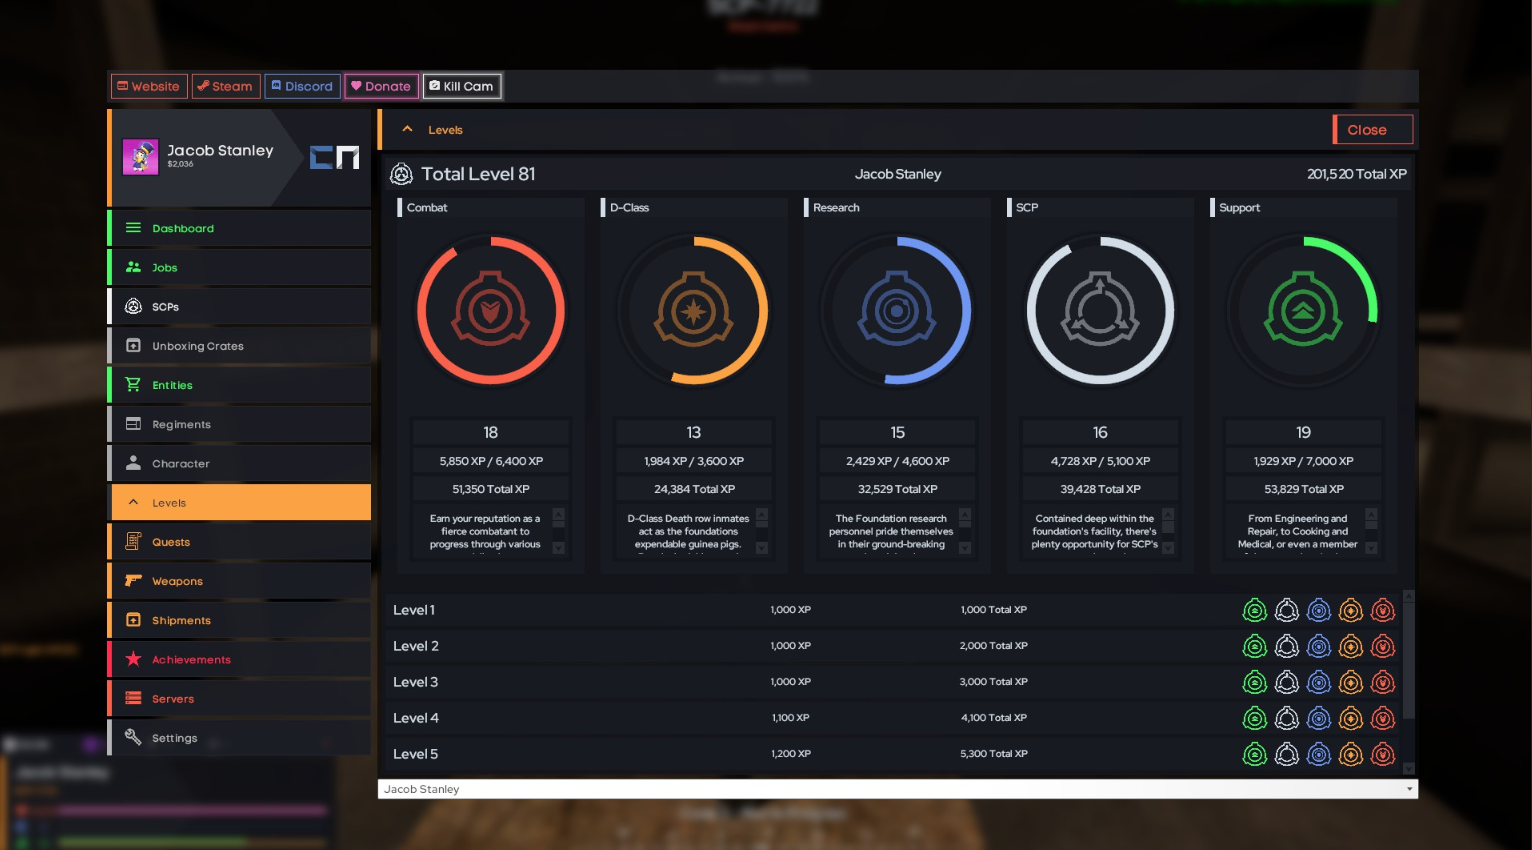Click the Donate button

381,86
